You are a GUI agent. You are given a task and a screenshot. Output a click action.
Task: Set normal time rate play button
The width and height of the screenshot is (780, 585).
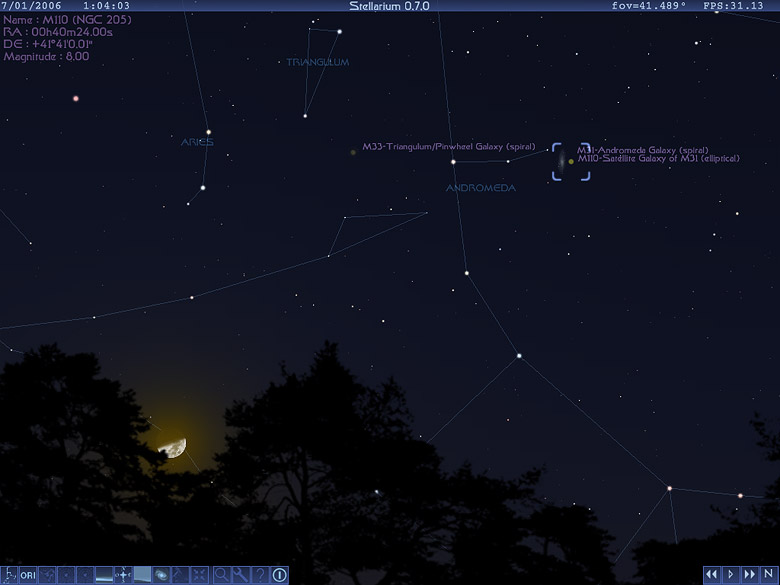[731, 575]
